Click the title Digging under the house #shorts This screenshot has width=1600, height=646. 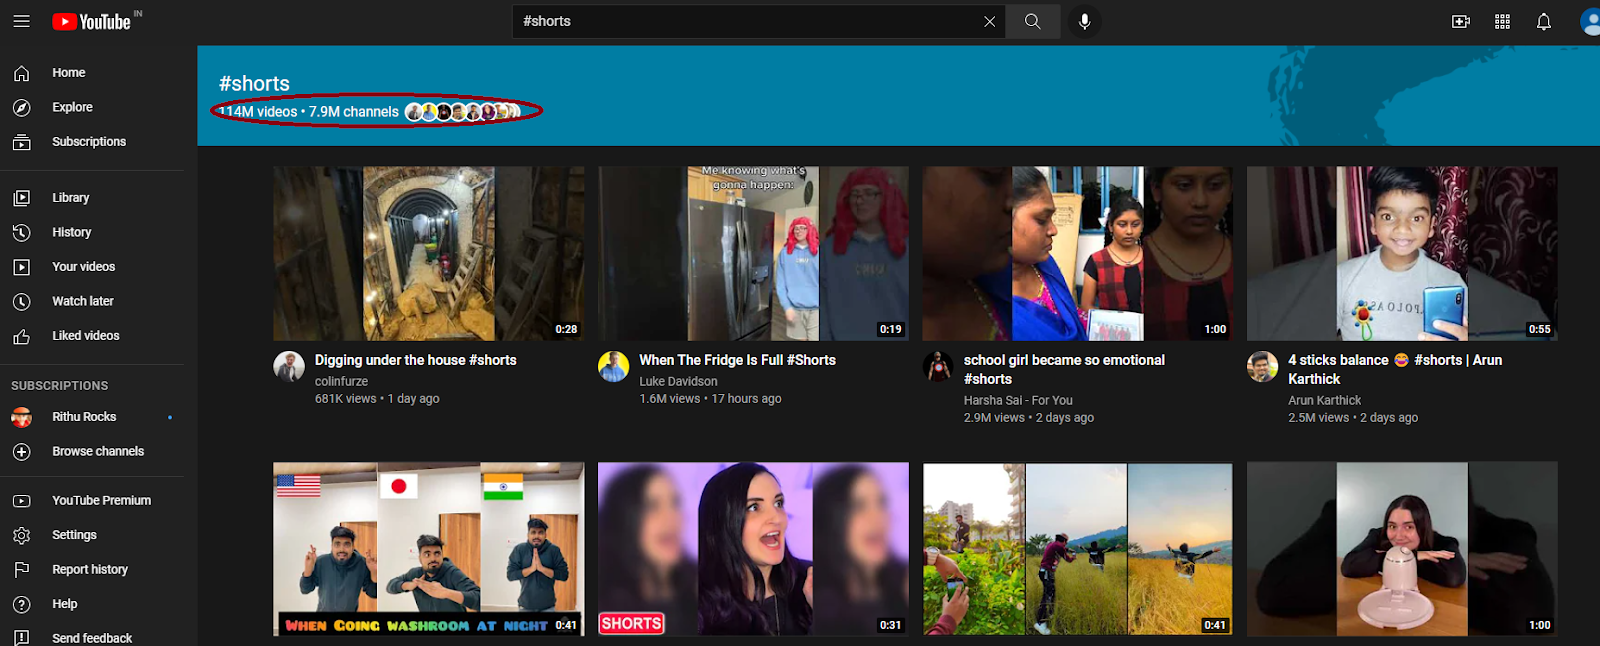point(416,360)
